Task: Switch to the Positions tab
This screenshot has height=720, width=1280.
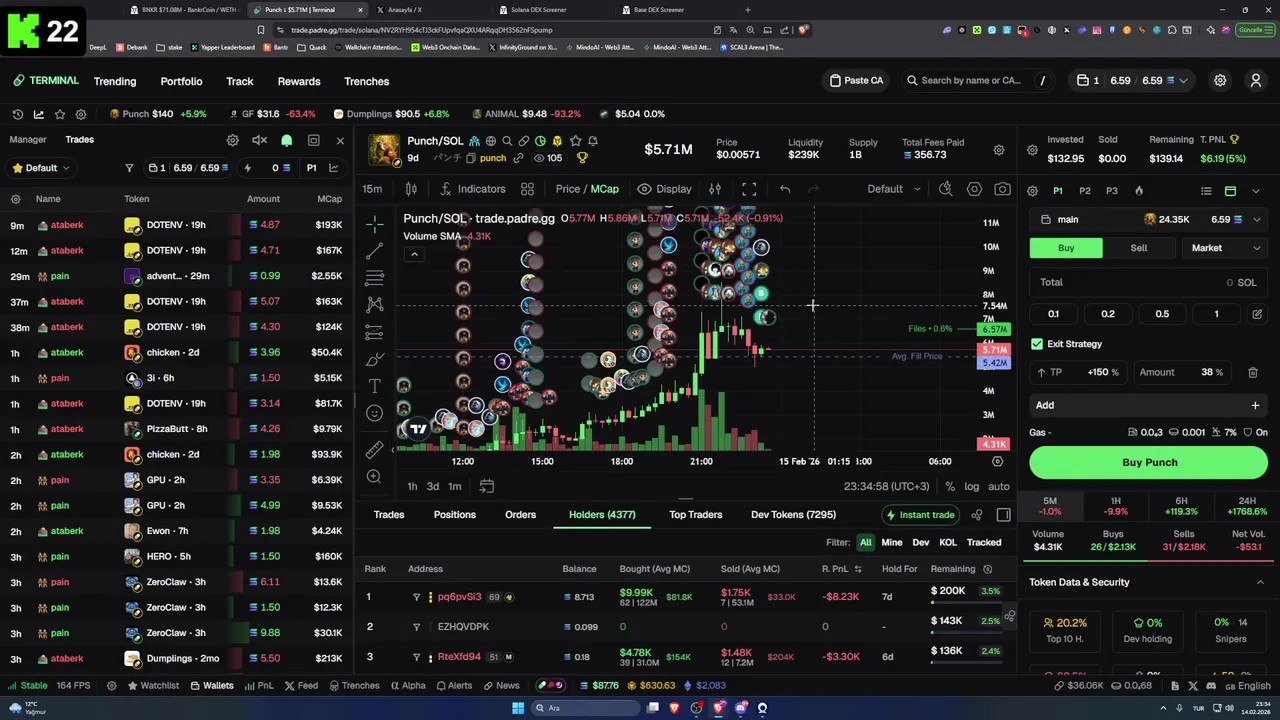Action: click(455, 515)
